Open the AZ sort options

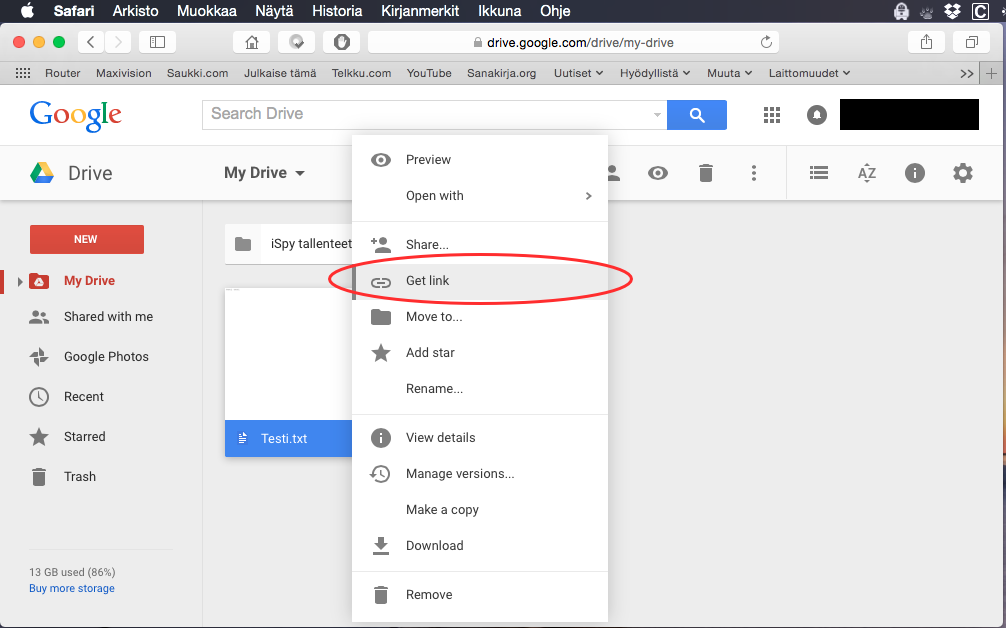(x=867, y=173)
